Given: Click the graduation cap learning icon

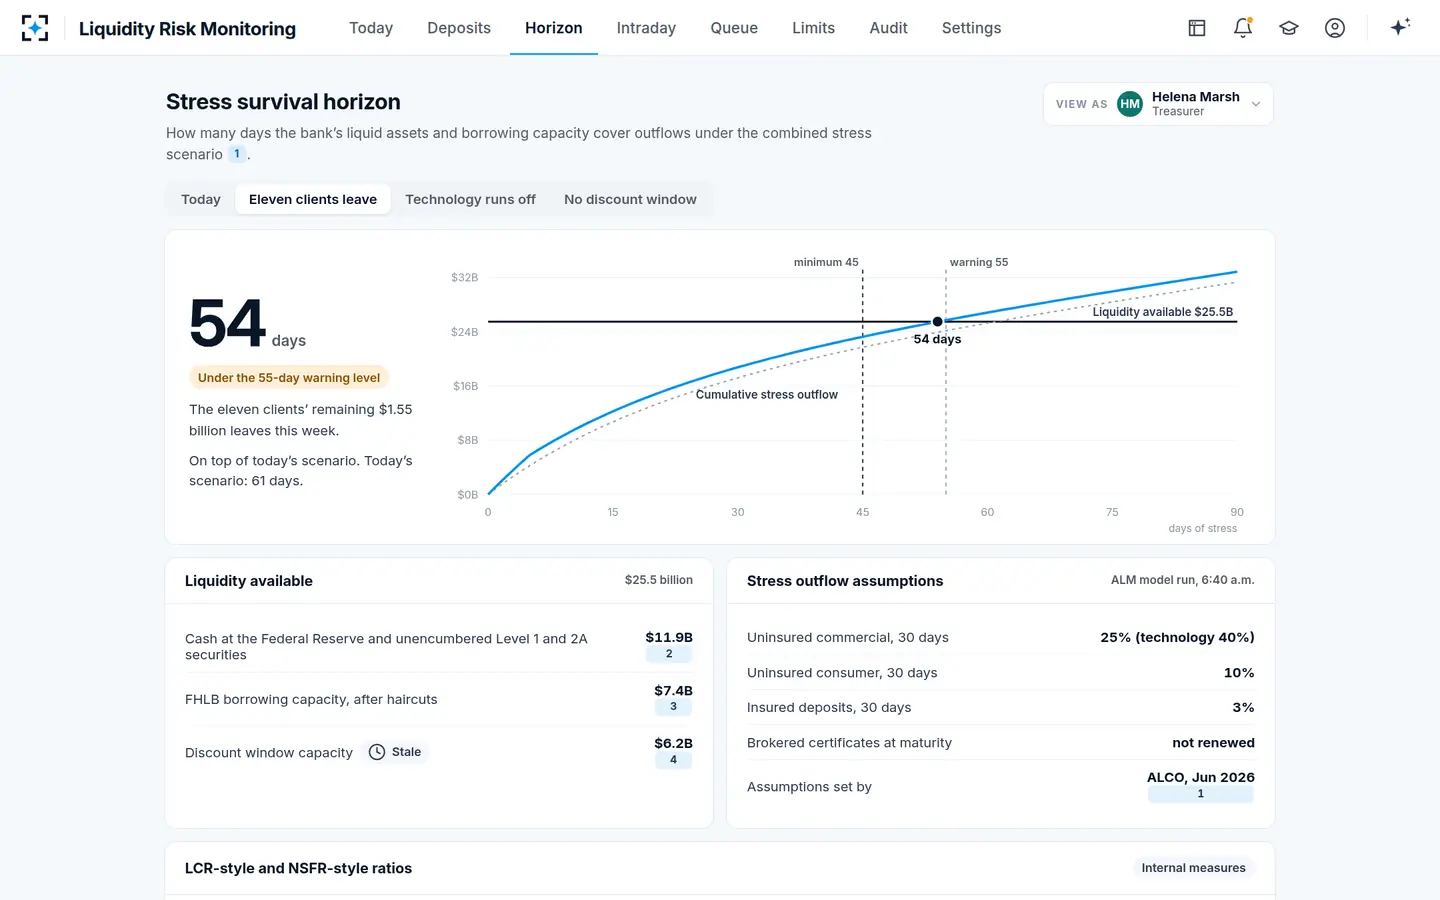Looking at the screenshot, I should (x=1289, y=28).
